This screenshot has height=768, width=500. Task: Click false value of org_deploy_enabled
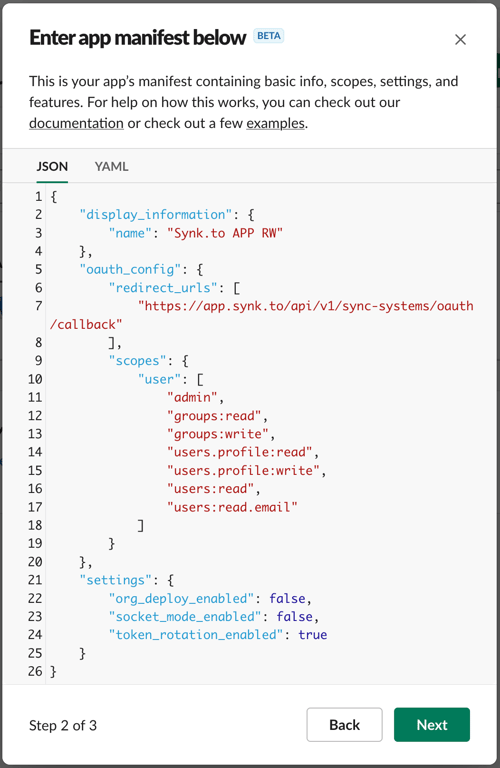tap(287, 599)
